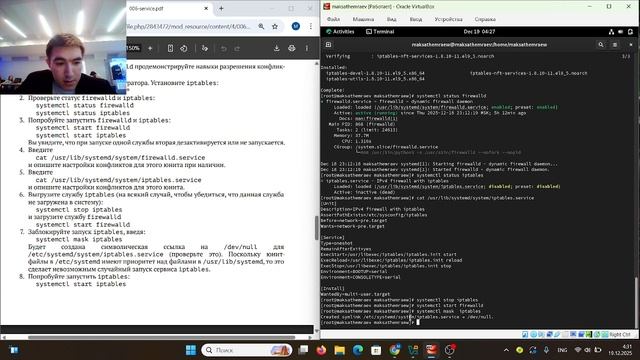Open the terminal hamburger menu
640x360 pixels.
click(x=615, y=44)
